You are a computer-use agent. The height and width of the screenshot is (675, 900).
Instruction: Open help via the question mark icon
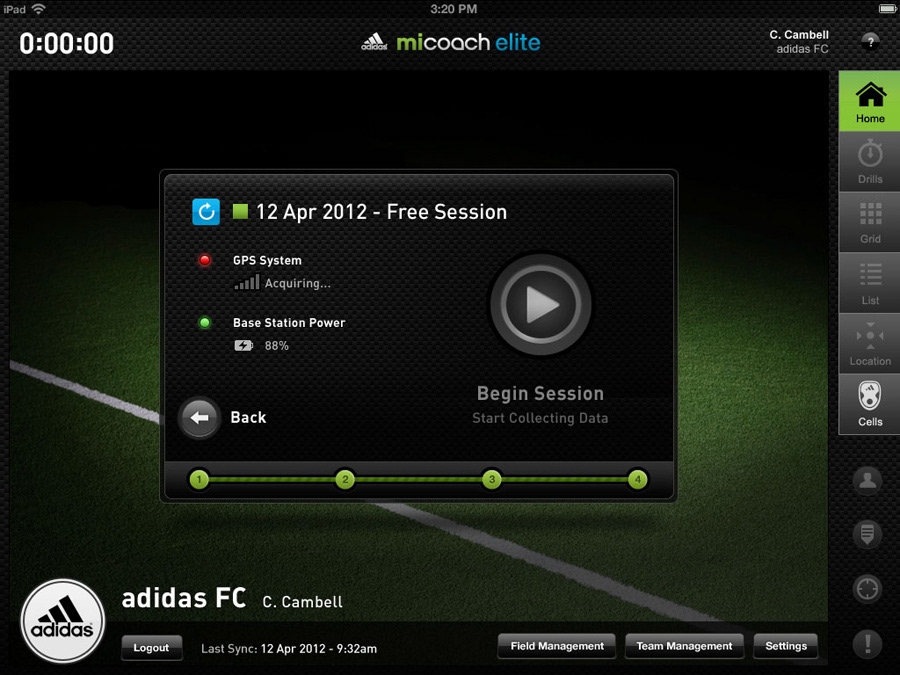point(870,41)
